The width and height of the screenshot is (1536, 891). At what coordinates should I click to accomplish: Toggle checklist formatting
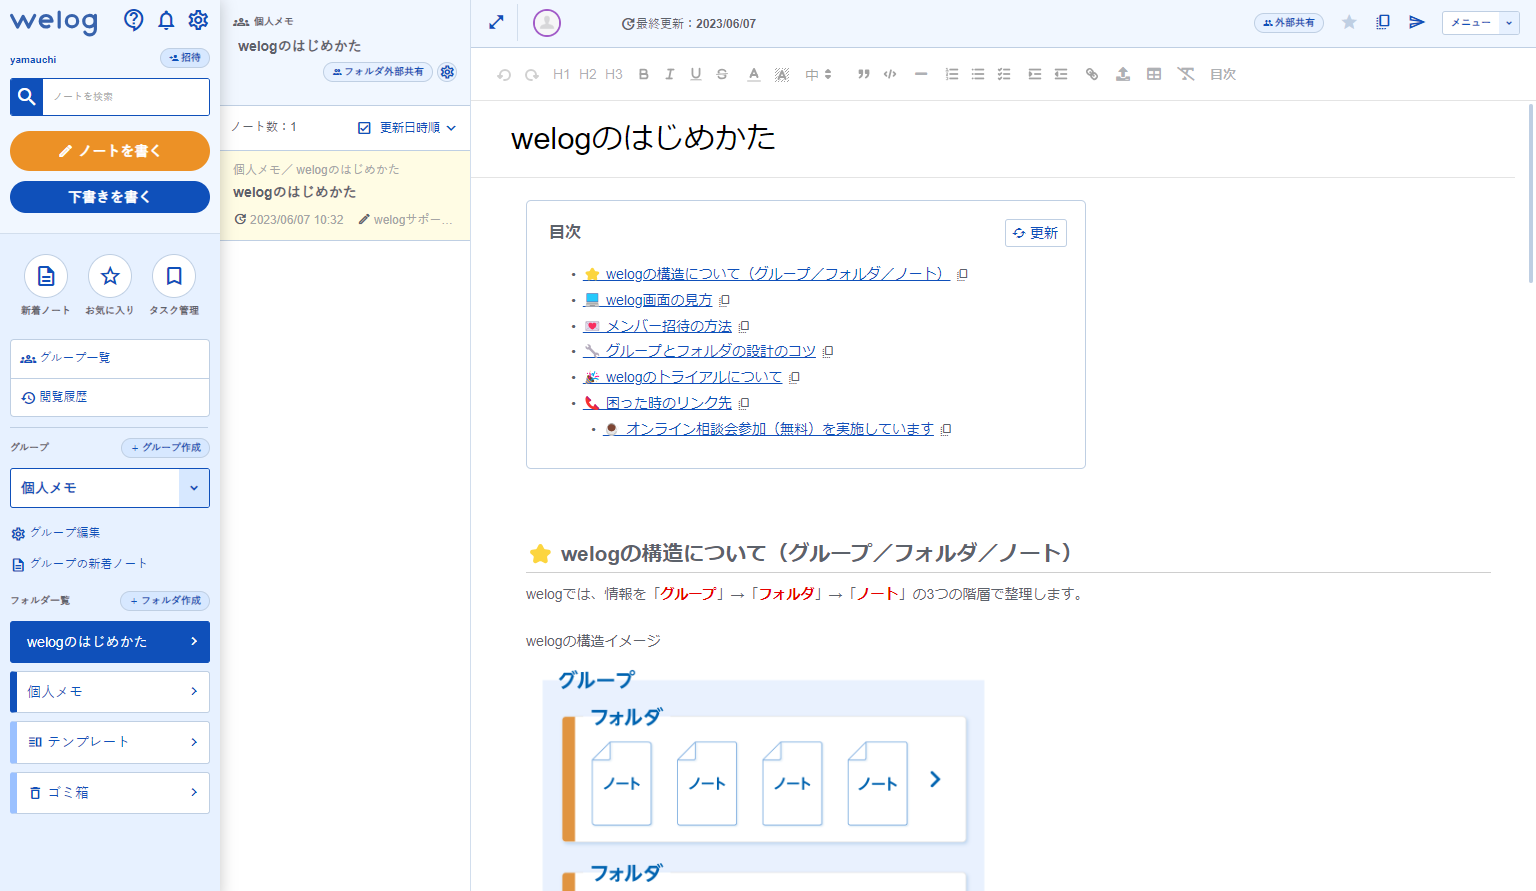click(x=1004, y=74)
